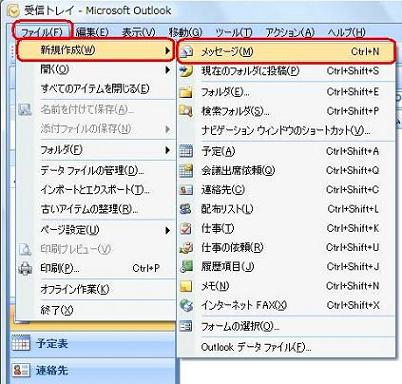Click the Ctrl+Shift+S shortcut text
This screenshot has height=384, width=402.
(x=353, y=71)
